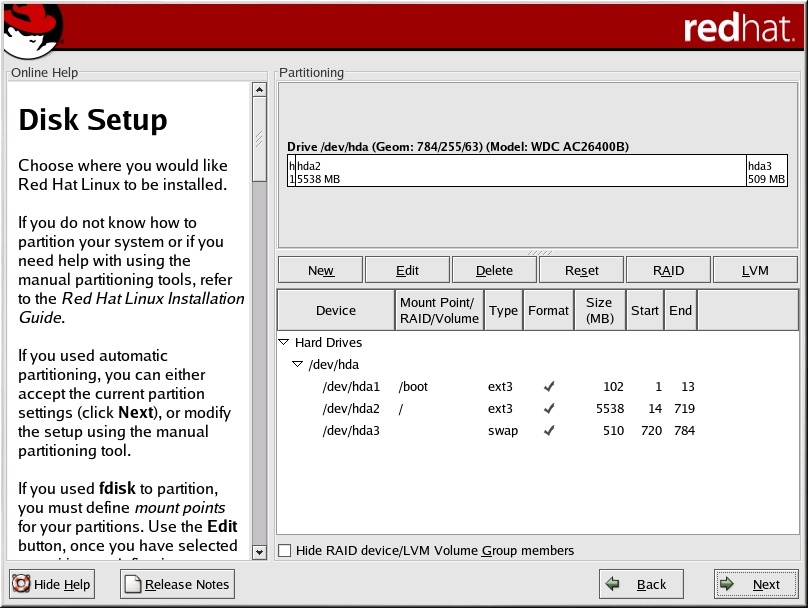
Task: Click the Next arrow icon
Action: [x=728, y=585]
